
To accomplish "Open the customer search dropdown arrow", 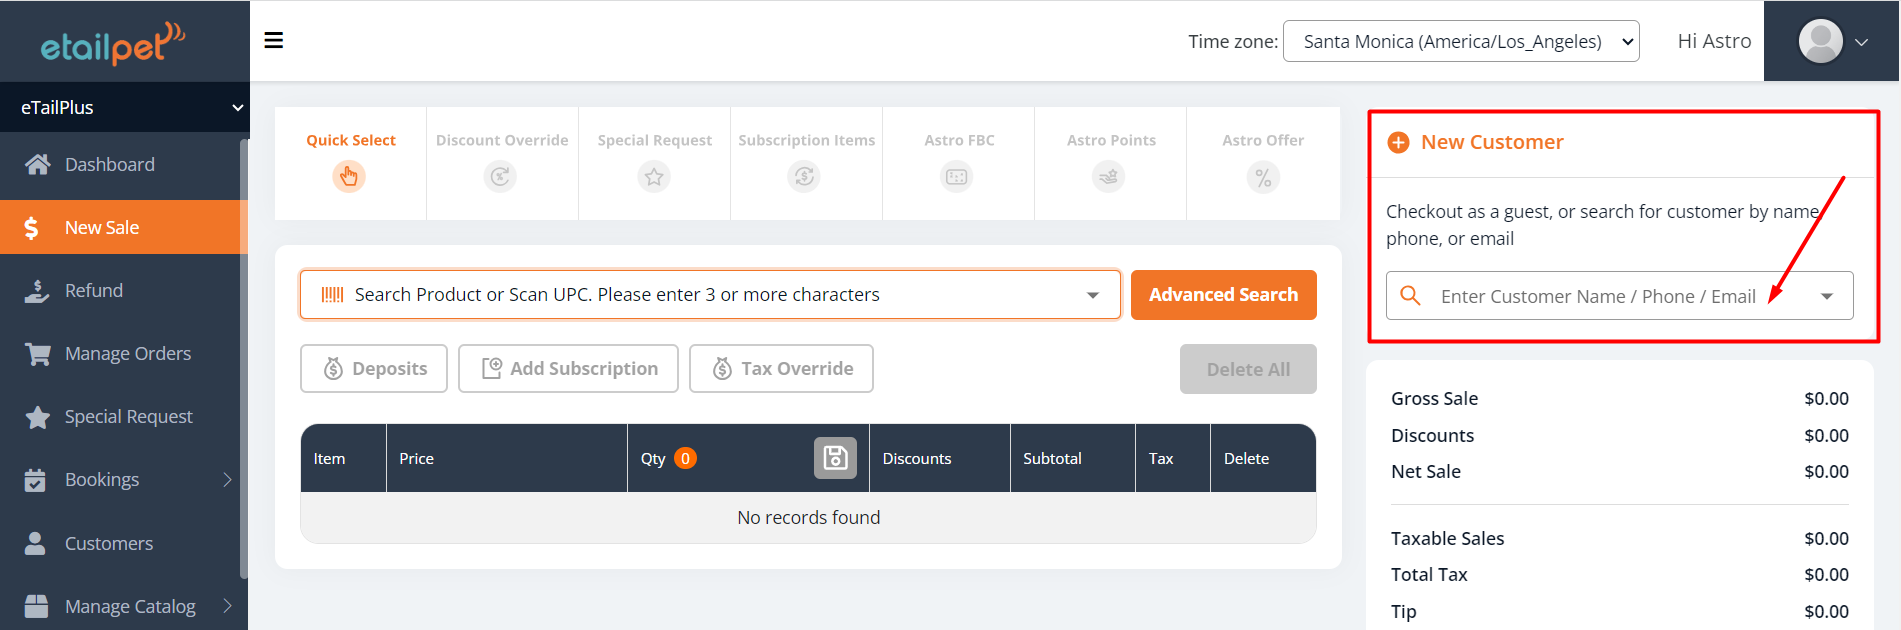I will [1827, 296].
